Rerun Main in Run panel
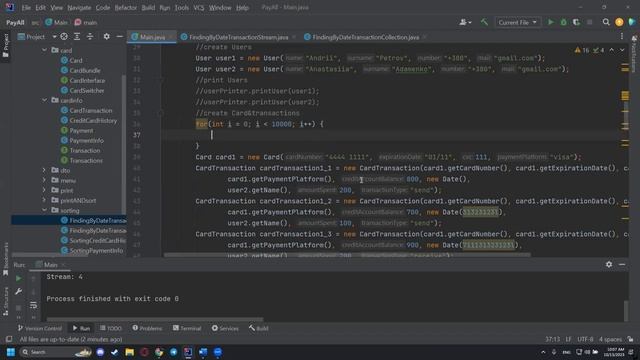 (x=19, y=278)
